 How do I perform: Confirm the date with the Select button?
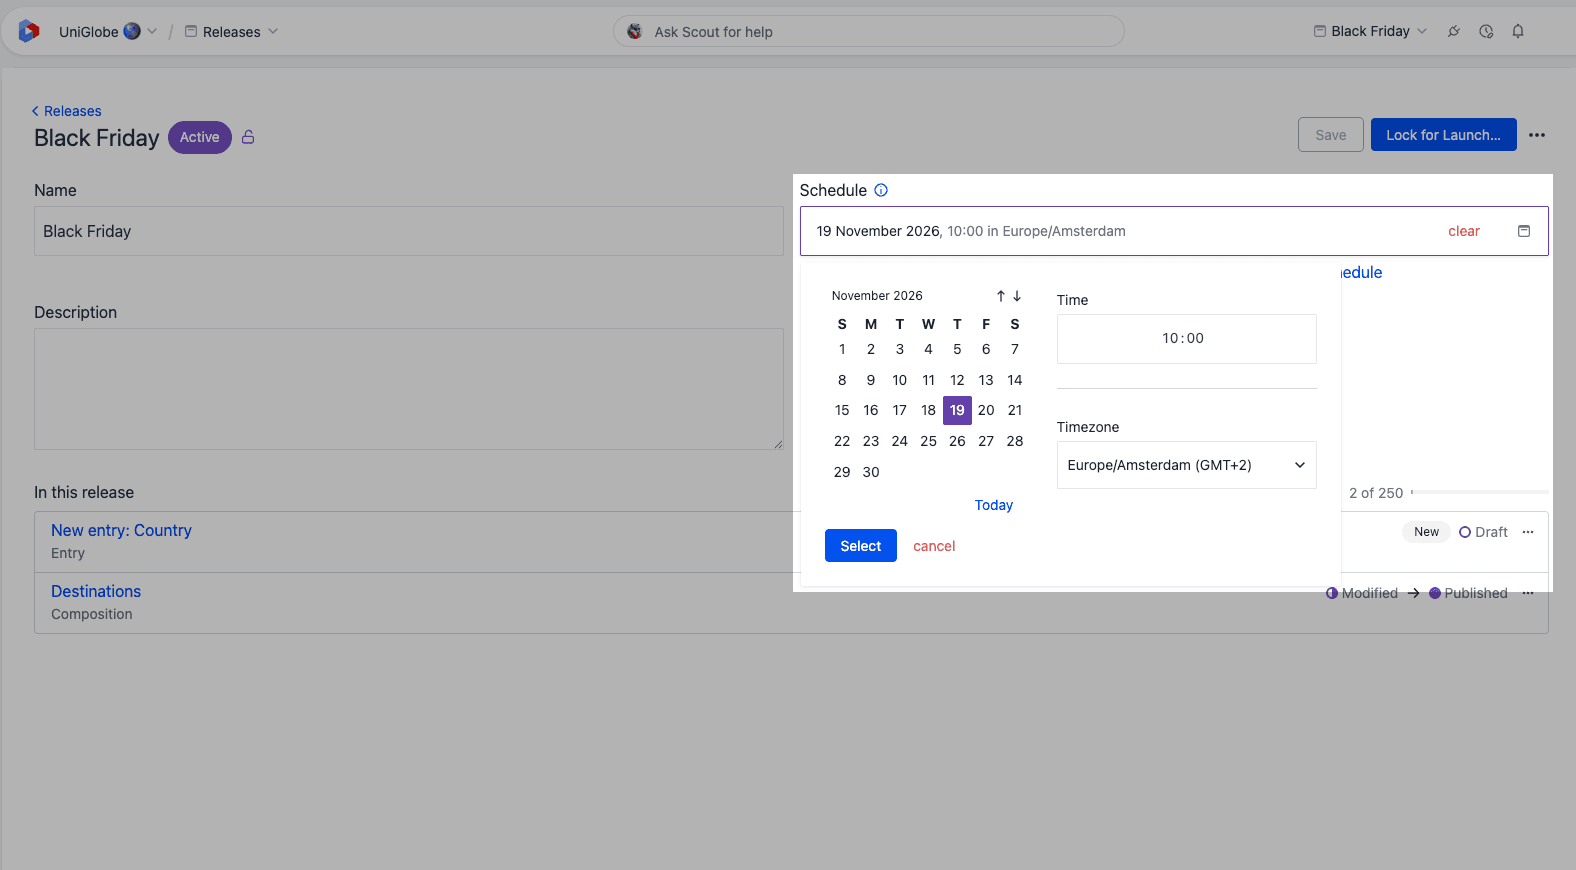point(861,546)
